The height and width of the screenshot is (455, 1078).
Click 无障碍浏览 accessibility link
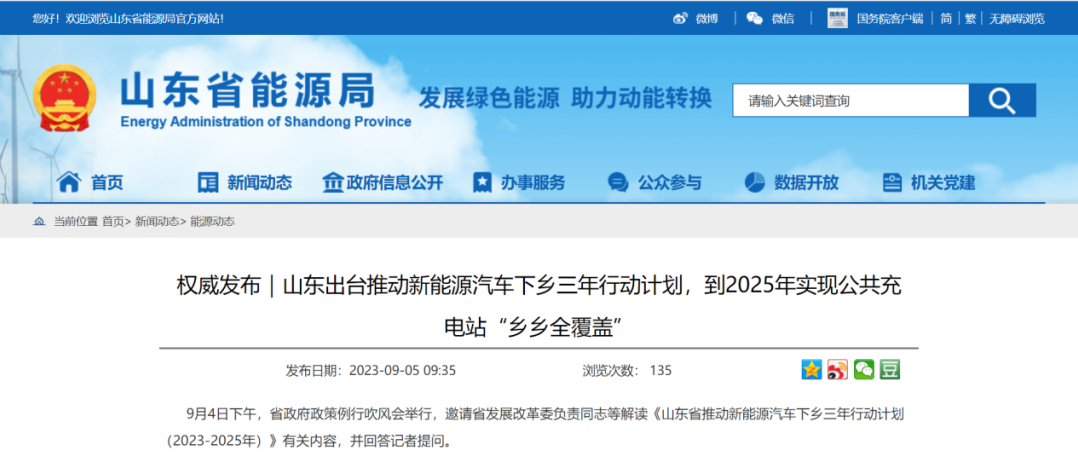(x=1017, y=18)
